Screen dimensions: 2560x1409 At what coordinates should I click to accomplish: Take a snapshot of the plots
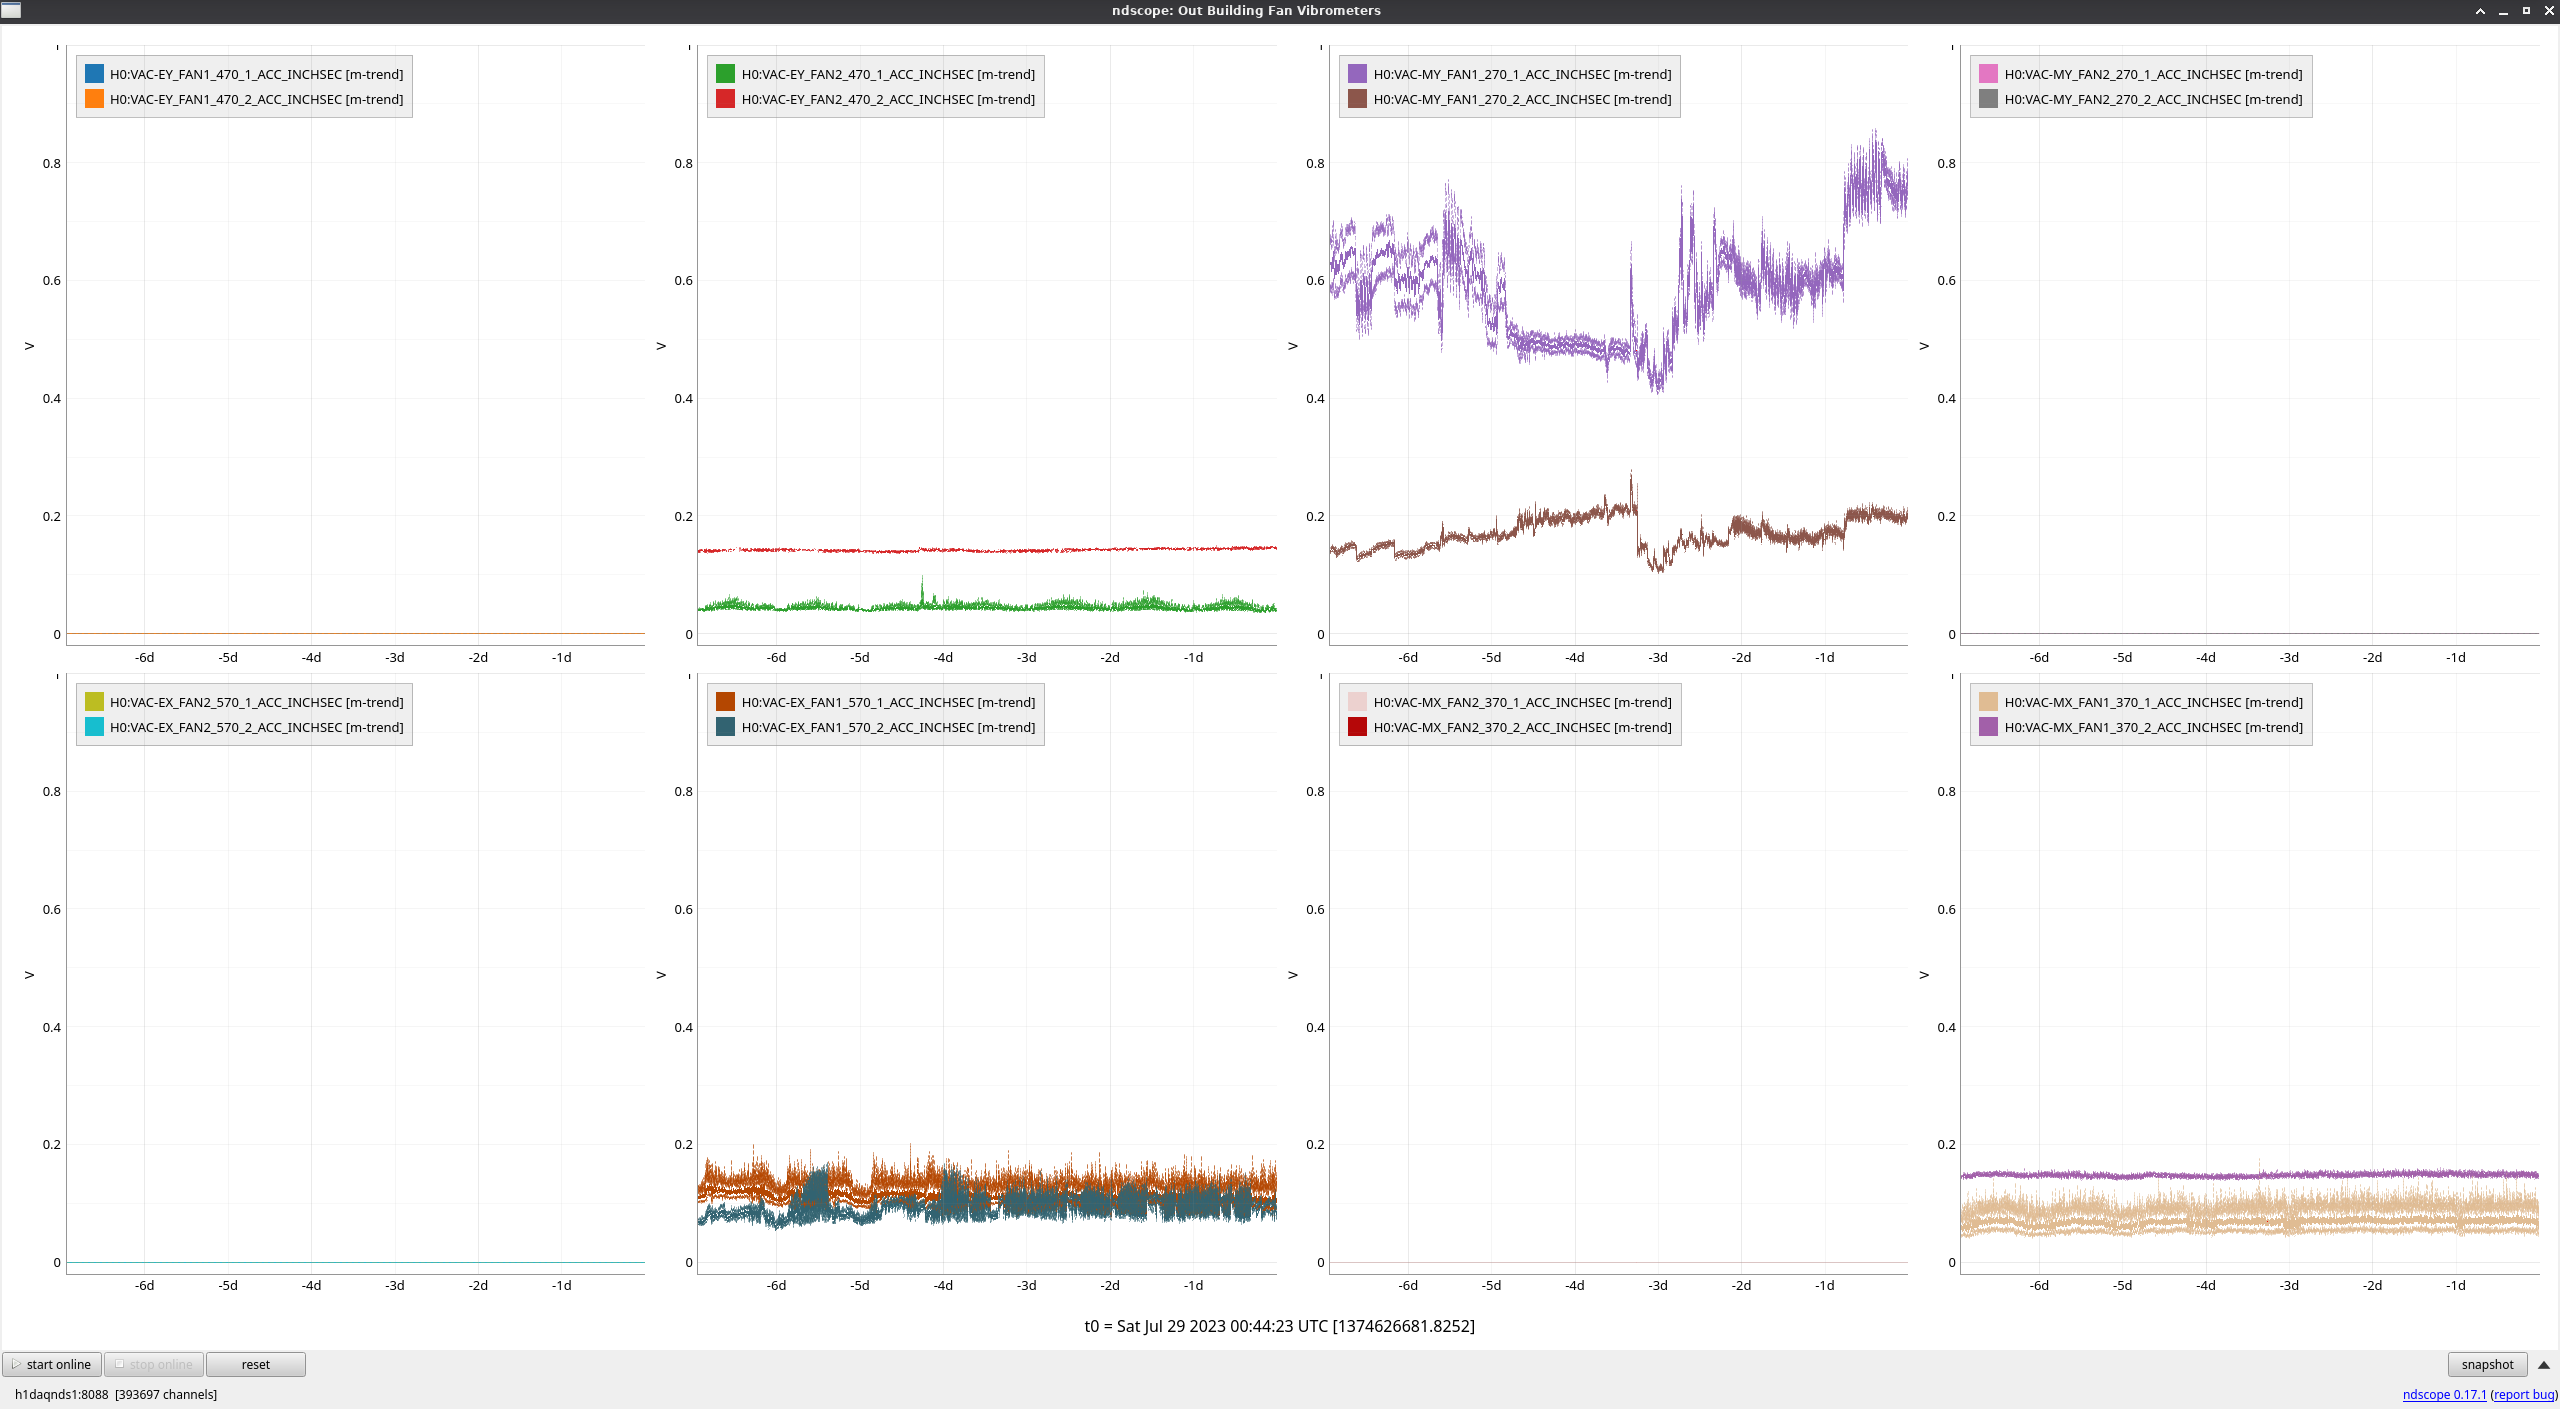pos(2487,1365)
